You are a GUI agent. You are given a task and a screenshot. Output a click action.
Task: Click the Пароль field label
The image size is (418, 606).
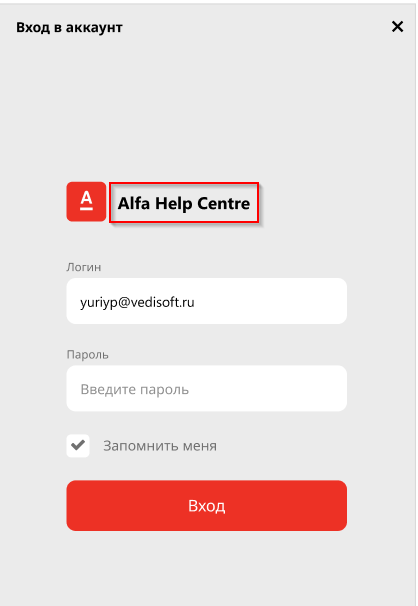(x=87, y=354)
